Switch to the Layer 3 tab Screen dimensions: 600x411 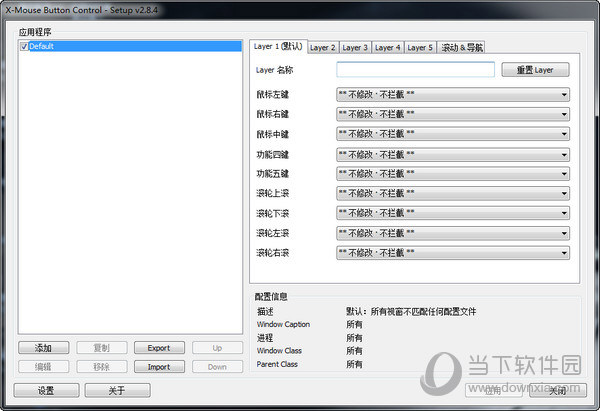tap(355, 47)
